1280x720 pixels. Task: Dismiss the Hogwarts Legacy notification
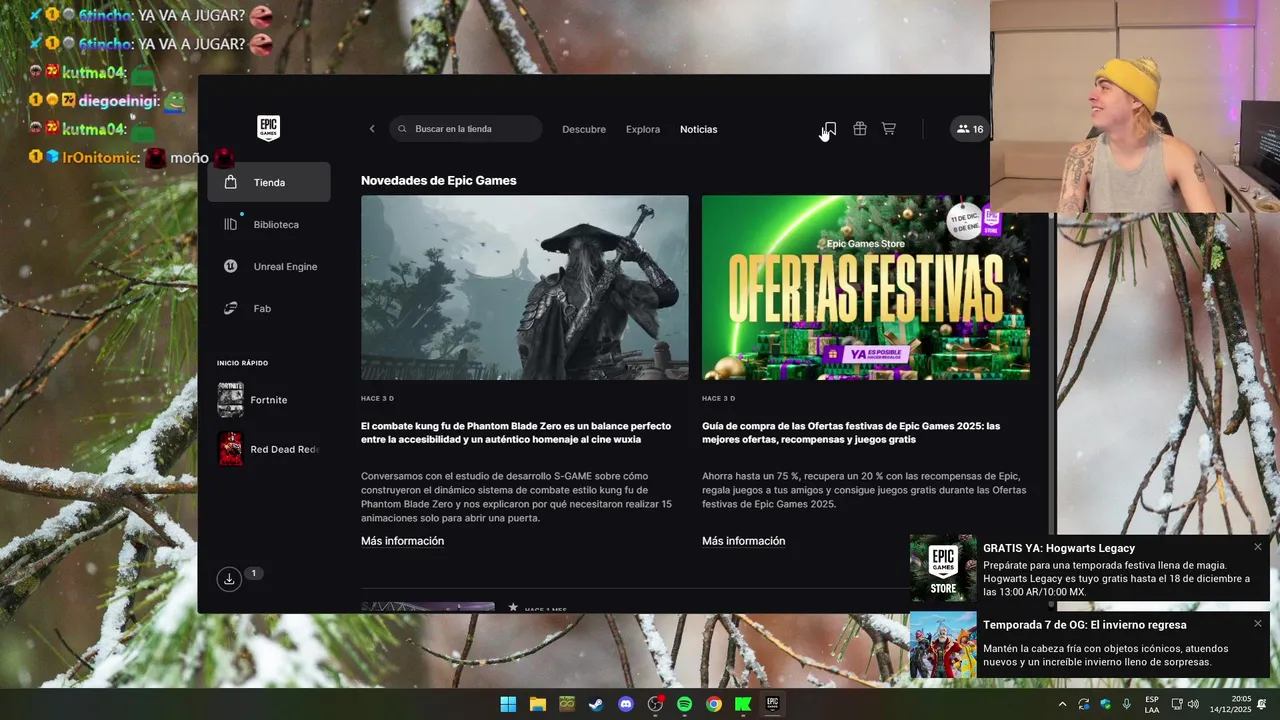point(1258,547)
